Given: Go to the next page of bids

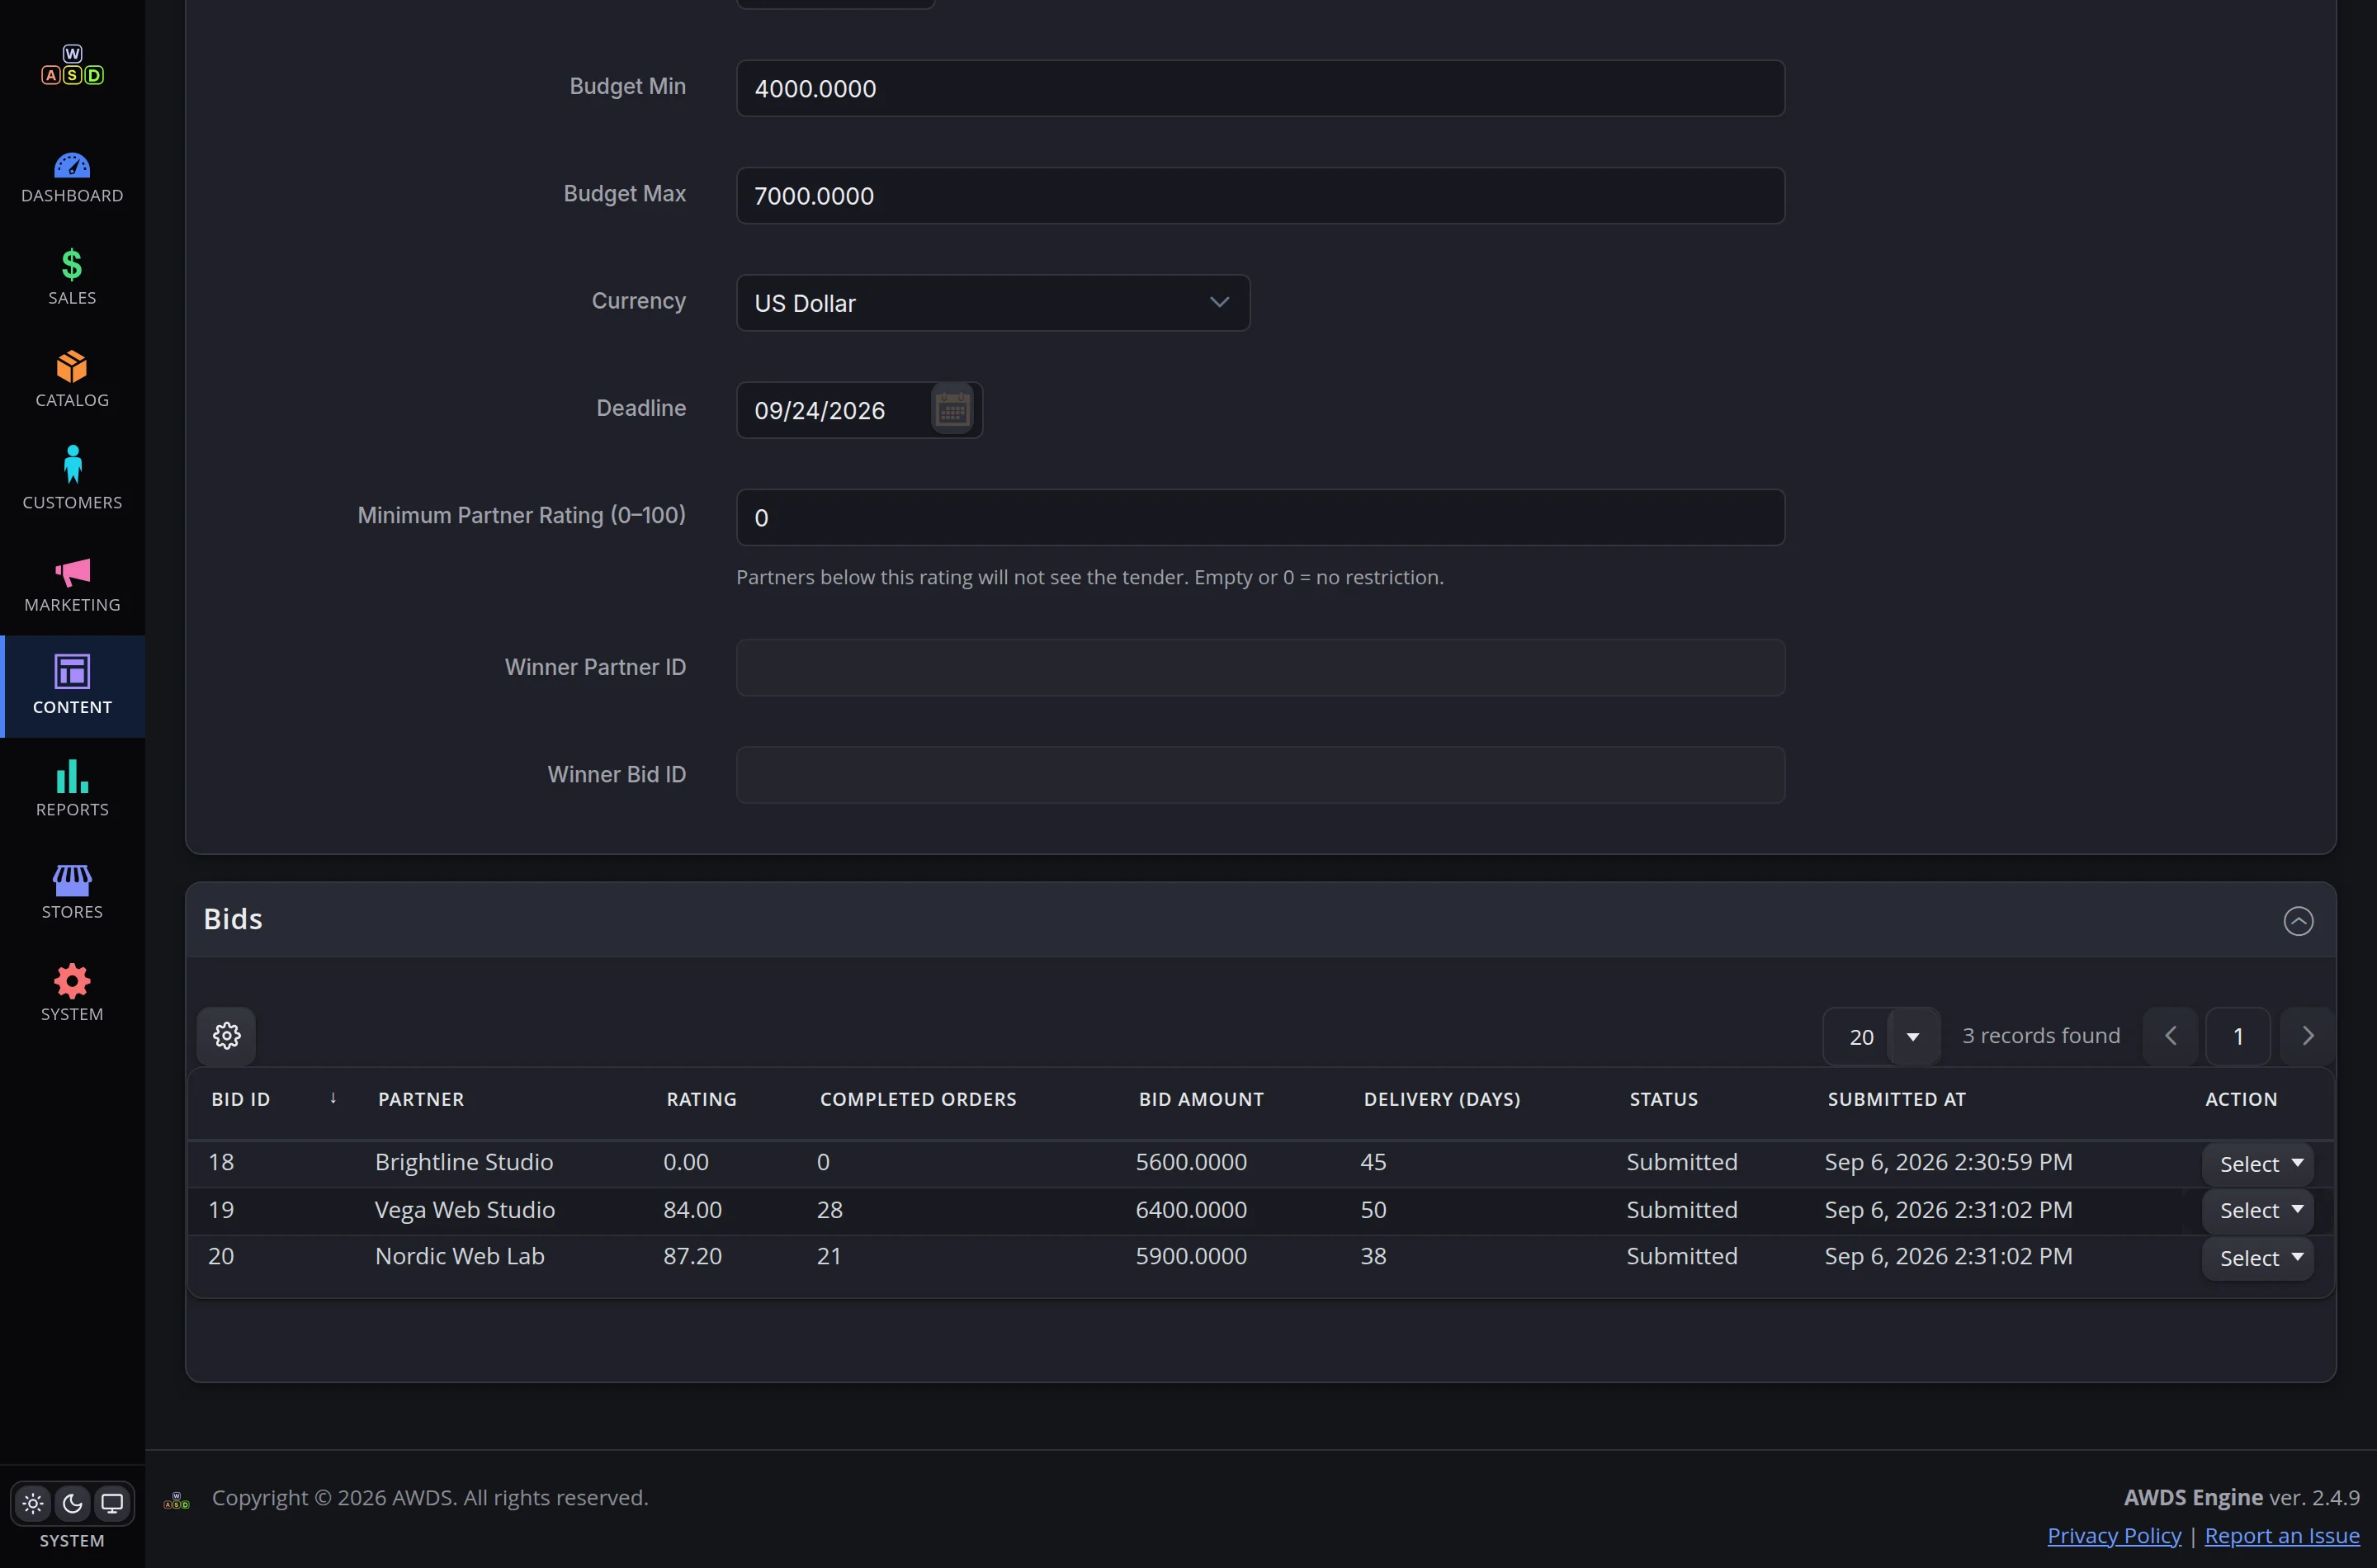Looking at the screenshot, I should pos(2308,1036).
